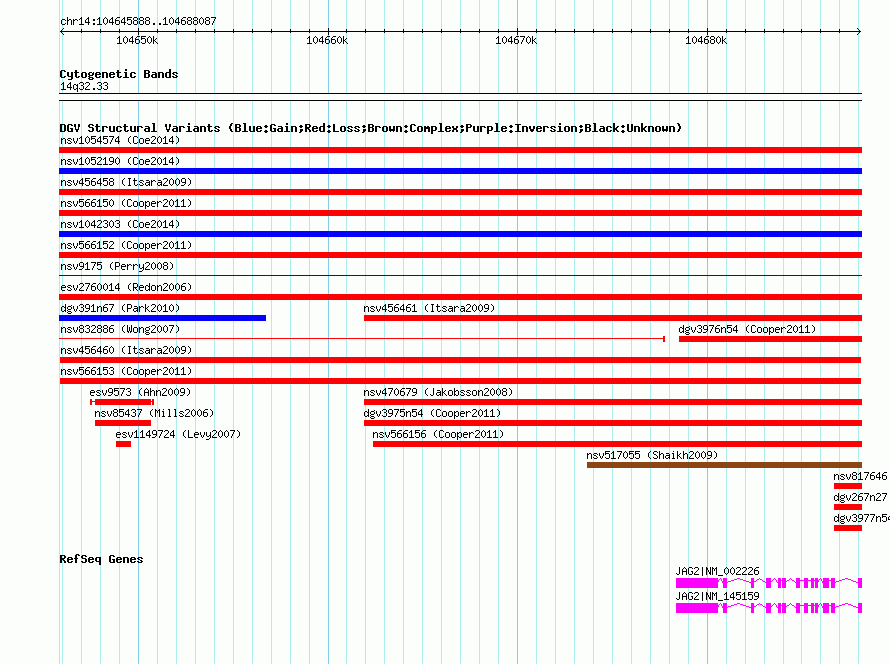Click the nsv1054574 (Coe2014) red variant bar
Screen dimensions: 890x664
tap(460, 150)
